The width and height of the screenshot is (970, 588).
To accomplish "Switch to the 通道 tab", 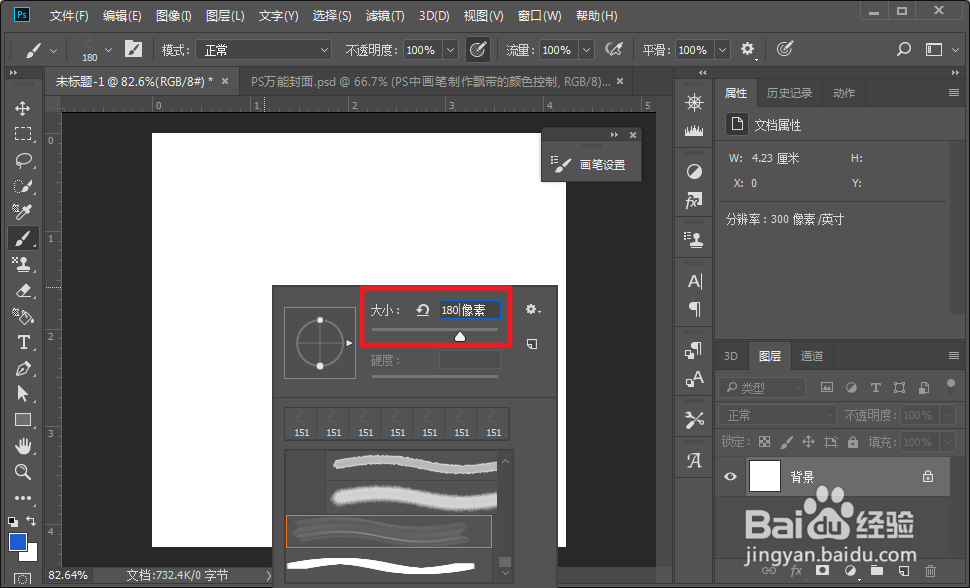I will tap(812, 356).
